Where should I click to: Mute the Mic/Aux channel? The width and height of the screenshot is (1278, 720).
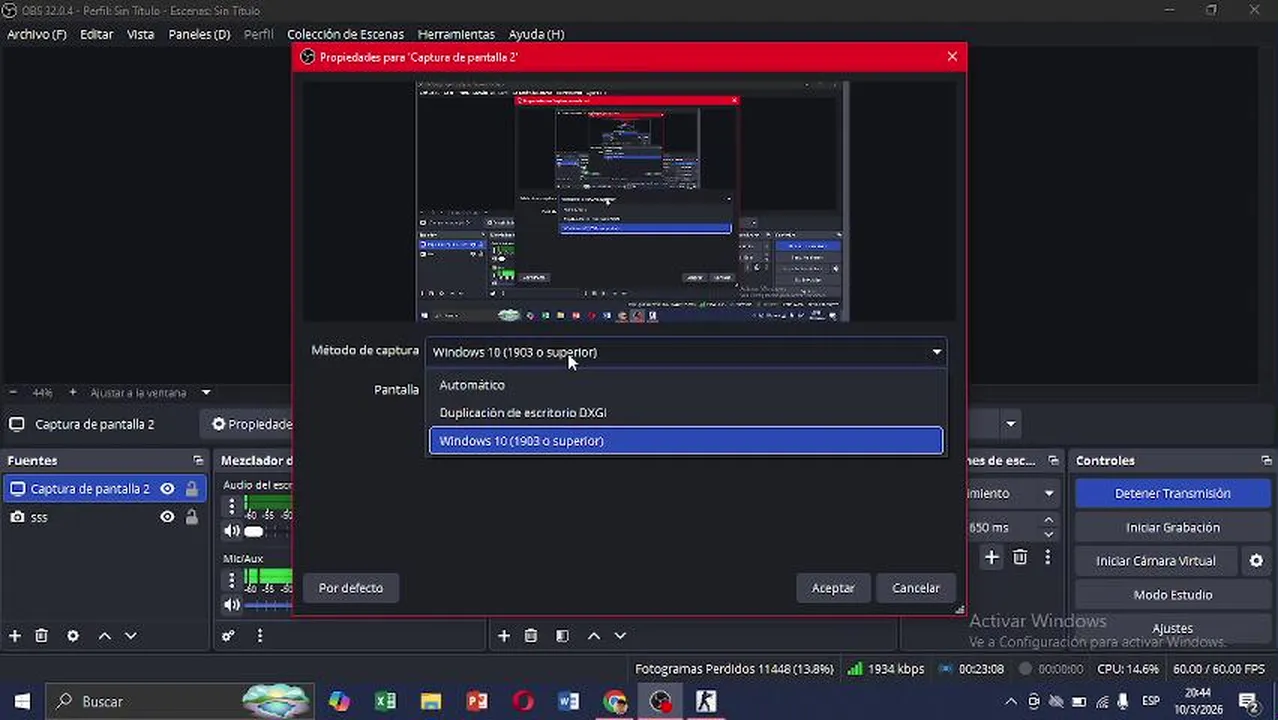tap(232, 604)
